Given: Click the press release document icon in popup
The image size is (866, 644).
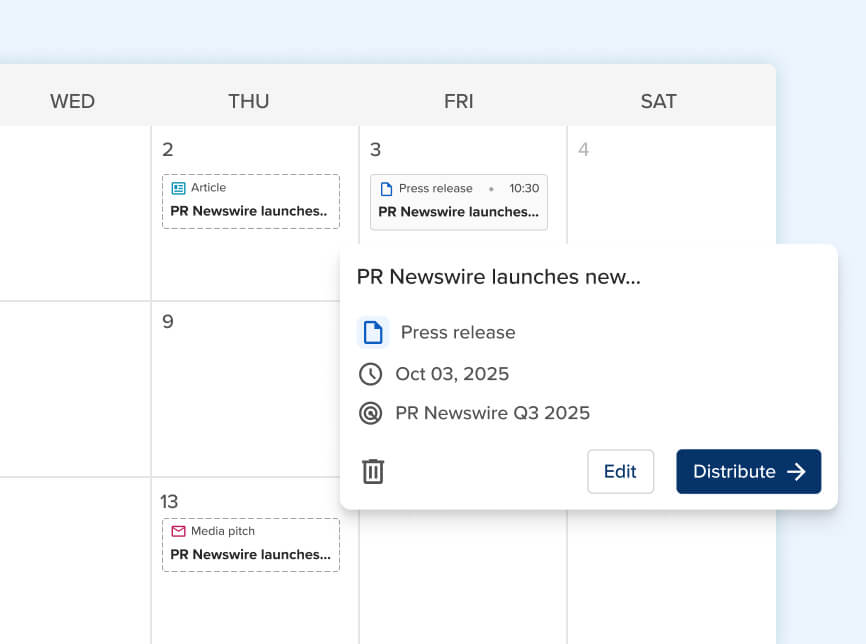Looking at the screenshot, I should (373, 332).
